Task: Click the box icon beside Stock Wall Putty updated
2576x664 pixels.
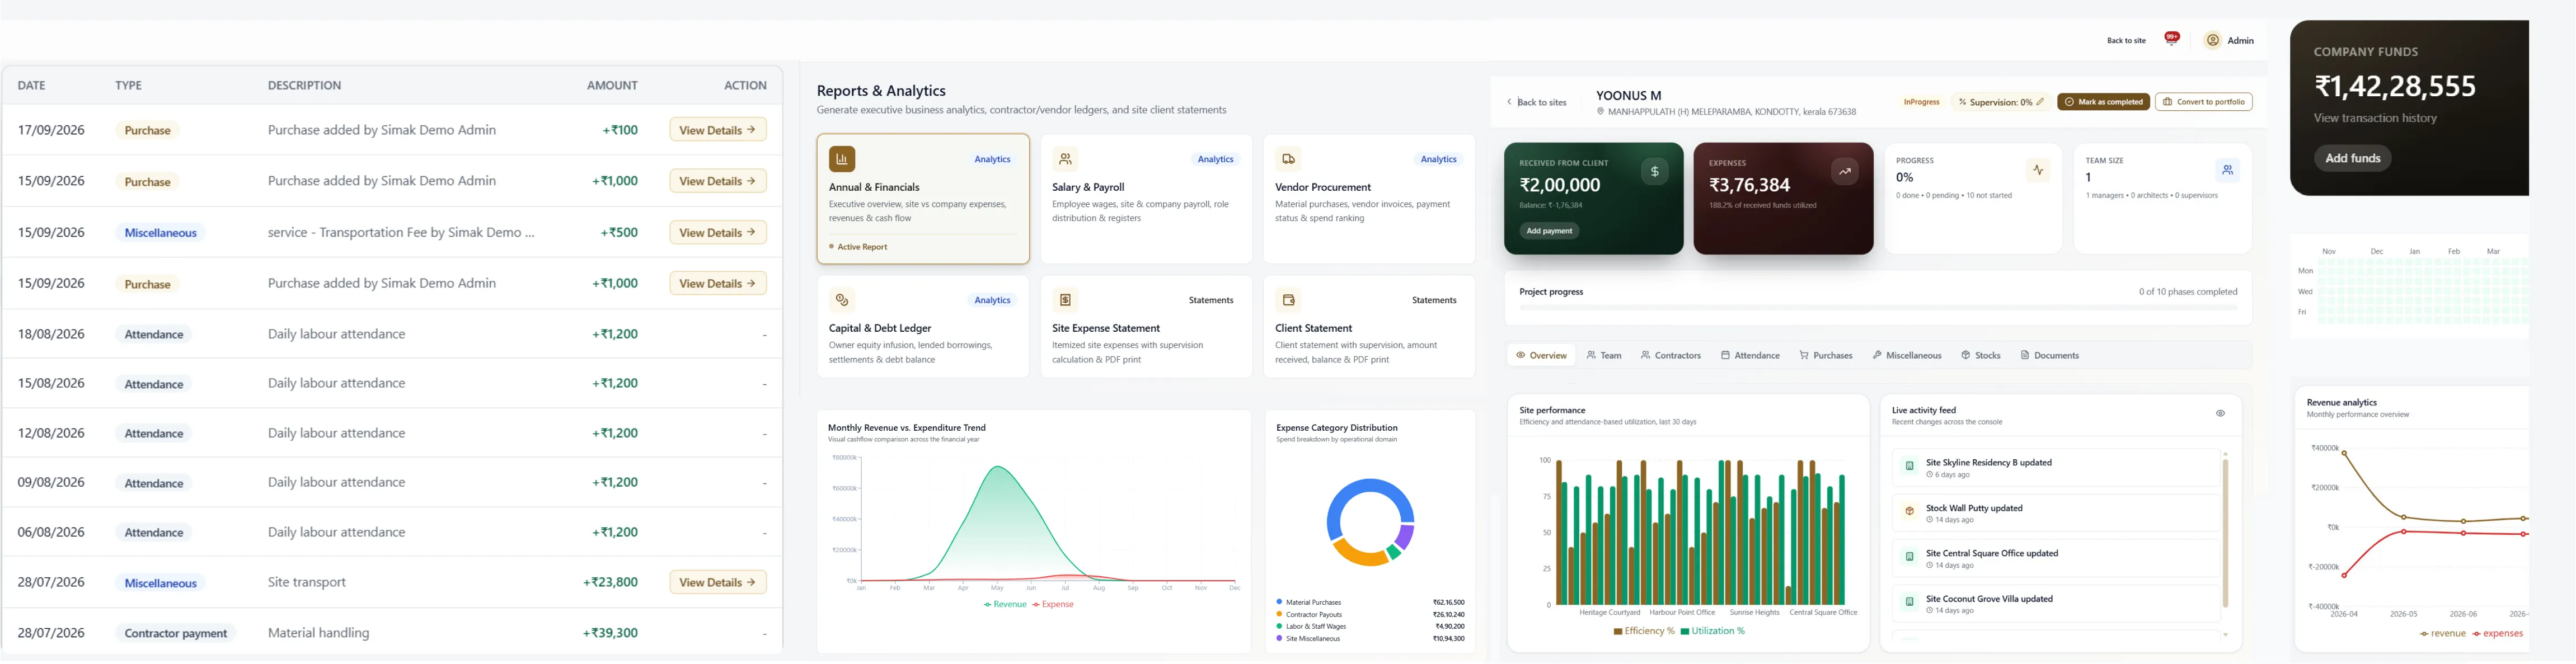Action: [x=1909, y=511]
